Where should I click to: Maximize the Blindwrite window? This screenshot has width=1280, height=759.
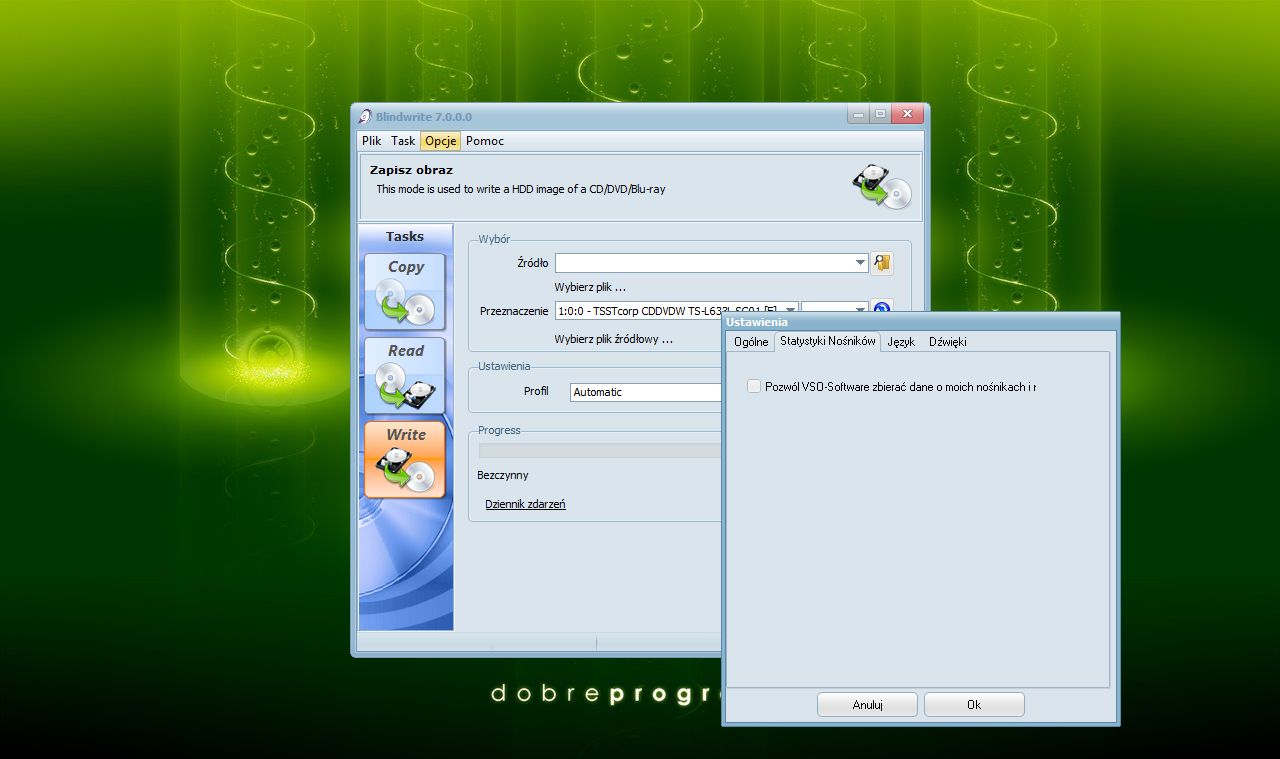click(x=880, y=114)
